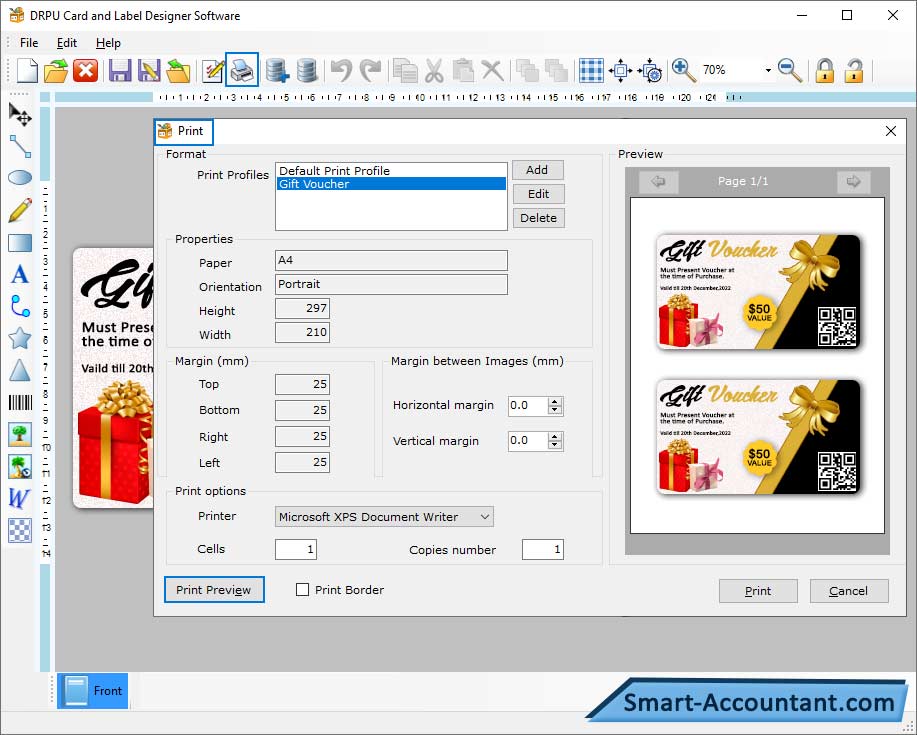Open the File menu

(29, 43)
